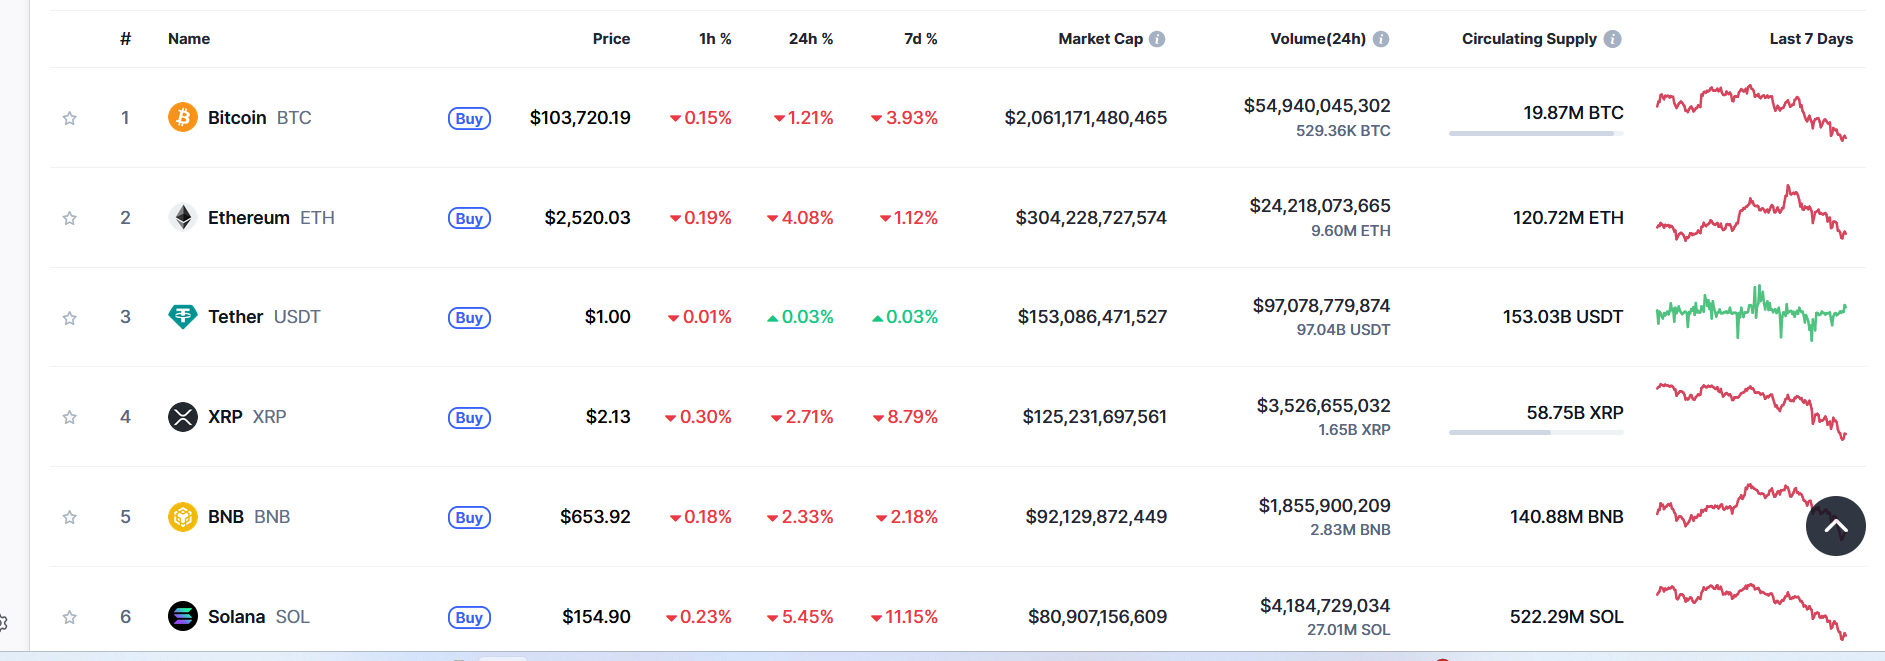The image size is (1885, 661).
Task: Star Bitcoin to add it to watchlist
Action: [70, 118]
